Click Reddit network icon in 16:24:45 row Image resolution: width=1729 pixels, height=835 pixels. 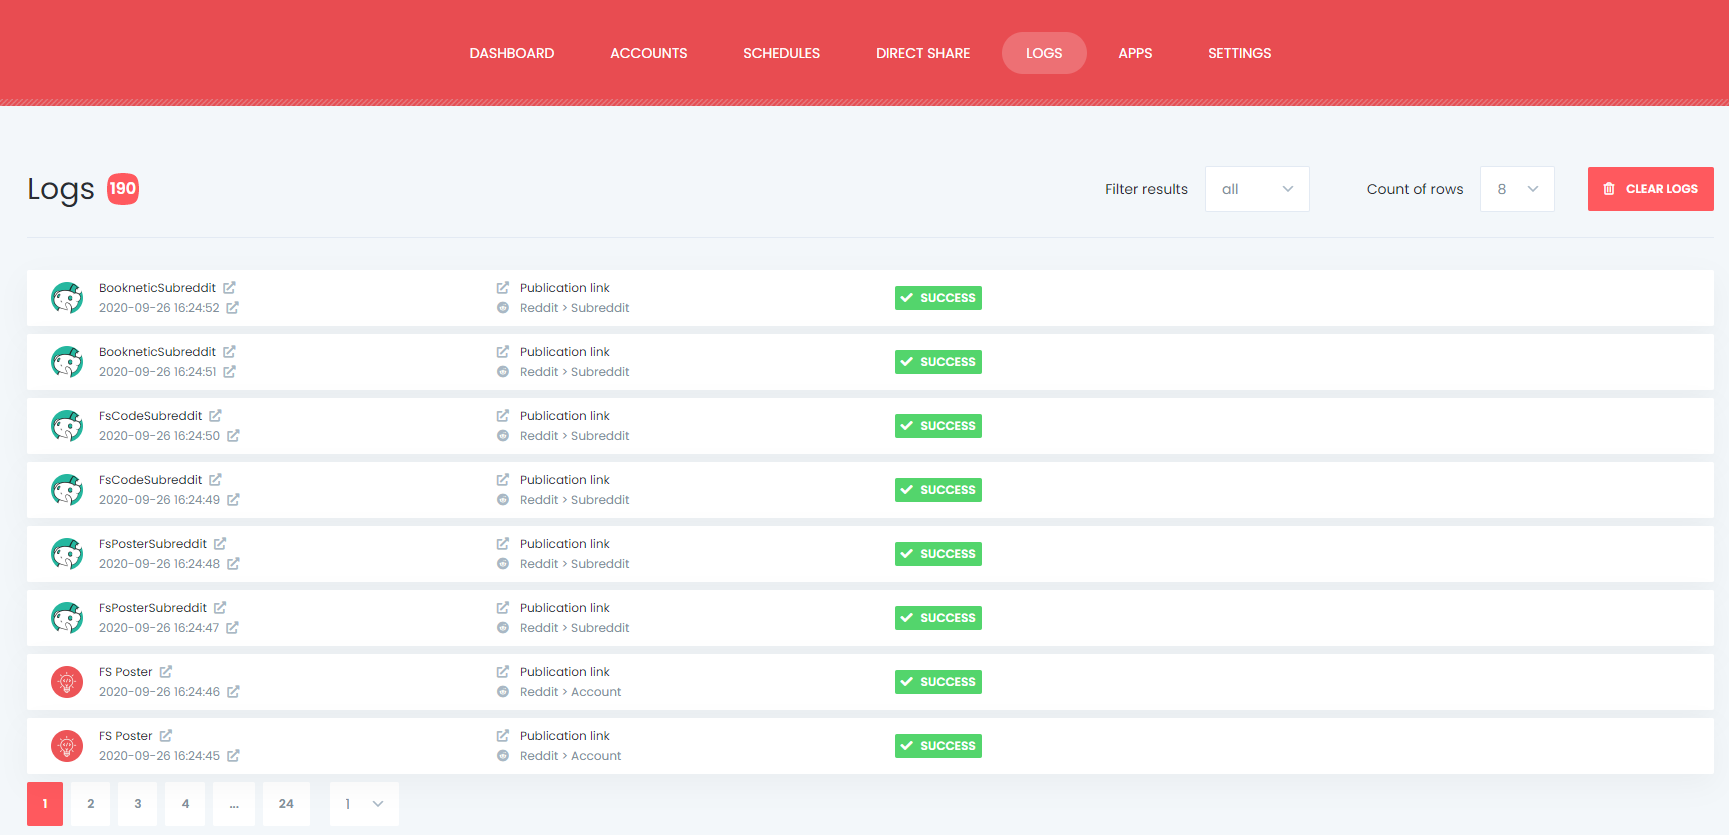point(503,756)
